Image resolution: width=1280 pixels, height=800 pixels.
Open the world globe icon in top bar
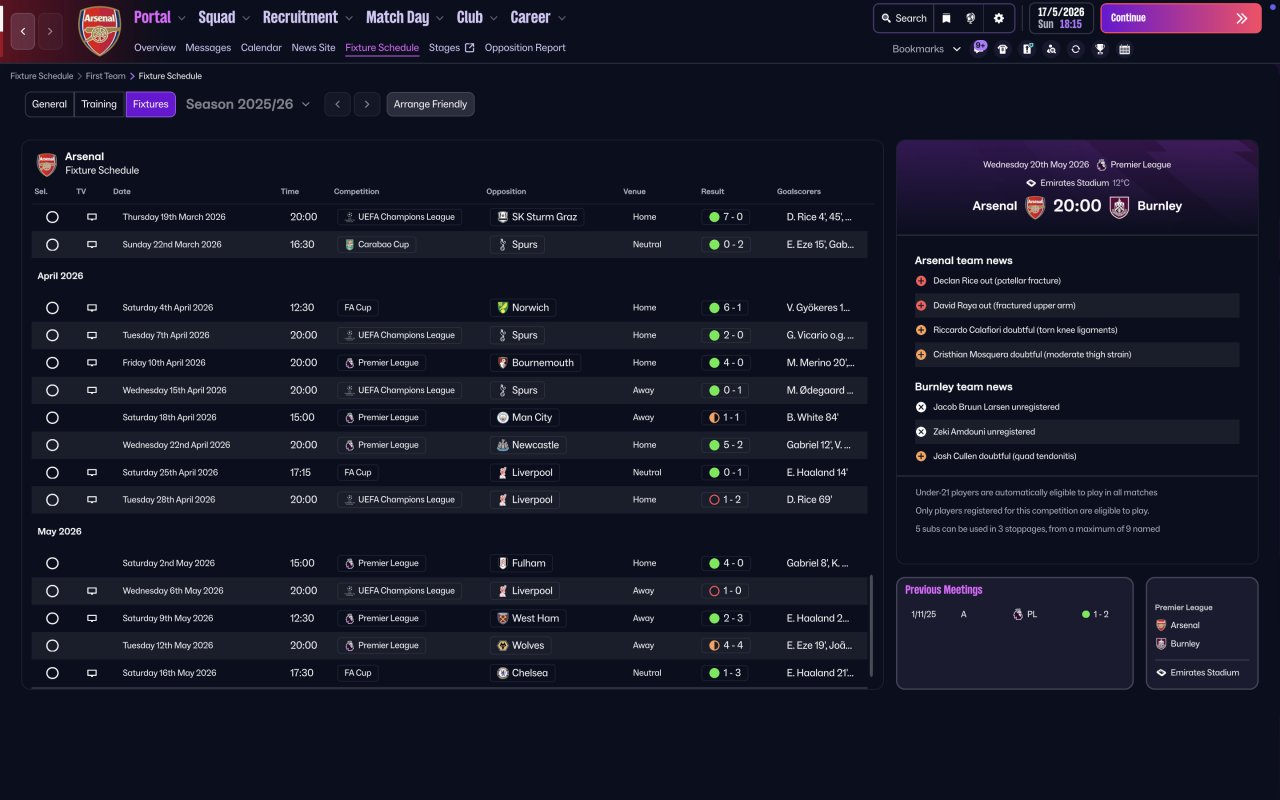tap(970, 18)
